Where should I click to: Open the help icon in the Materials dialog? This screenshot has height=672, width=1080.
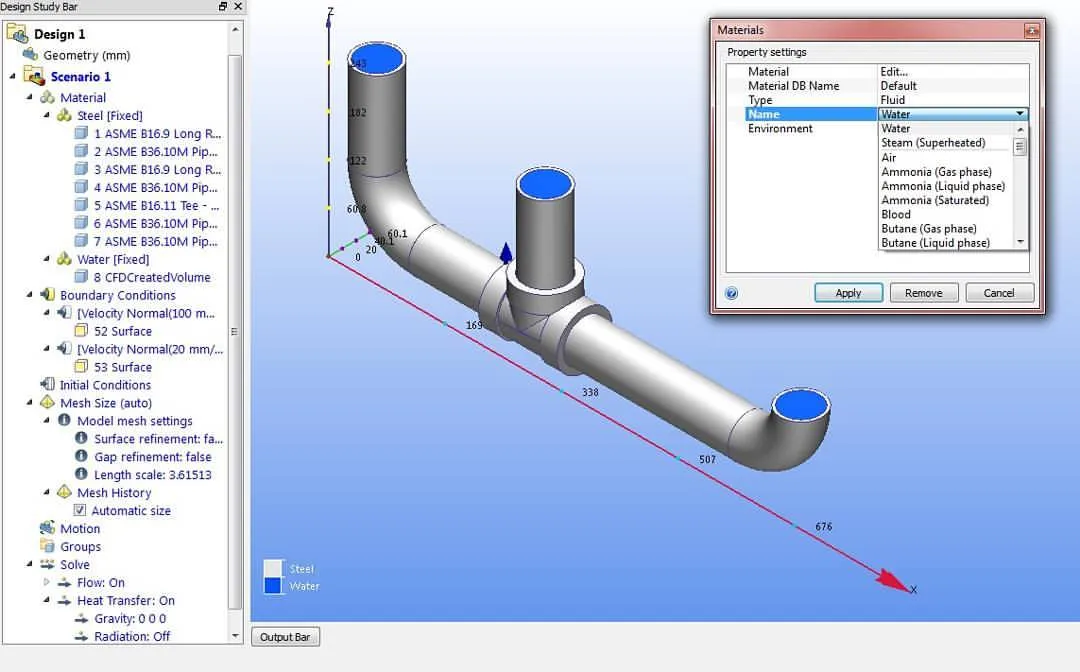[x=731, y=292]
